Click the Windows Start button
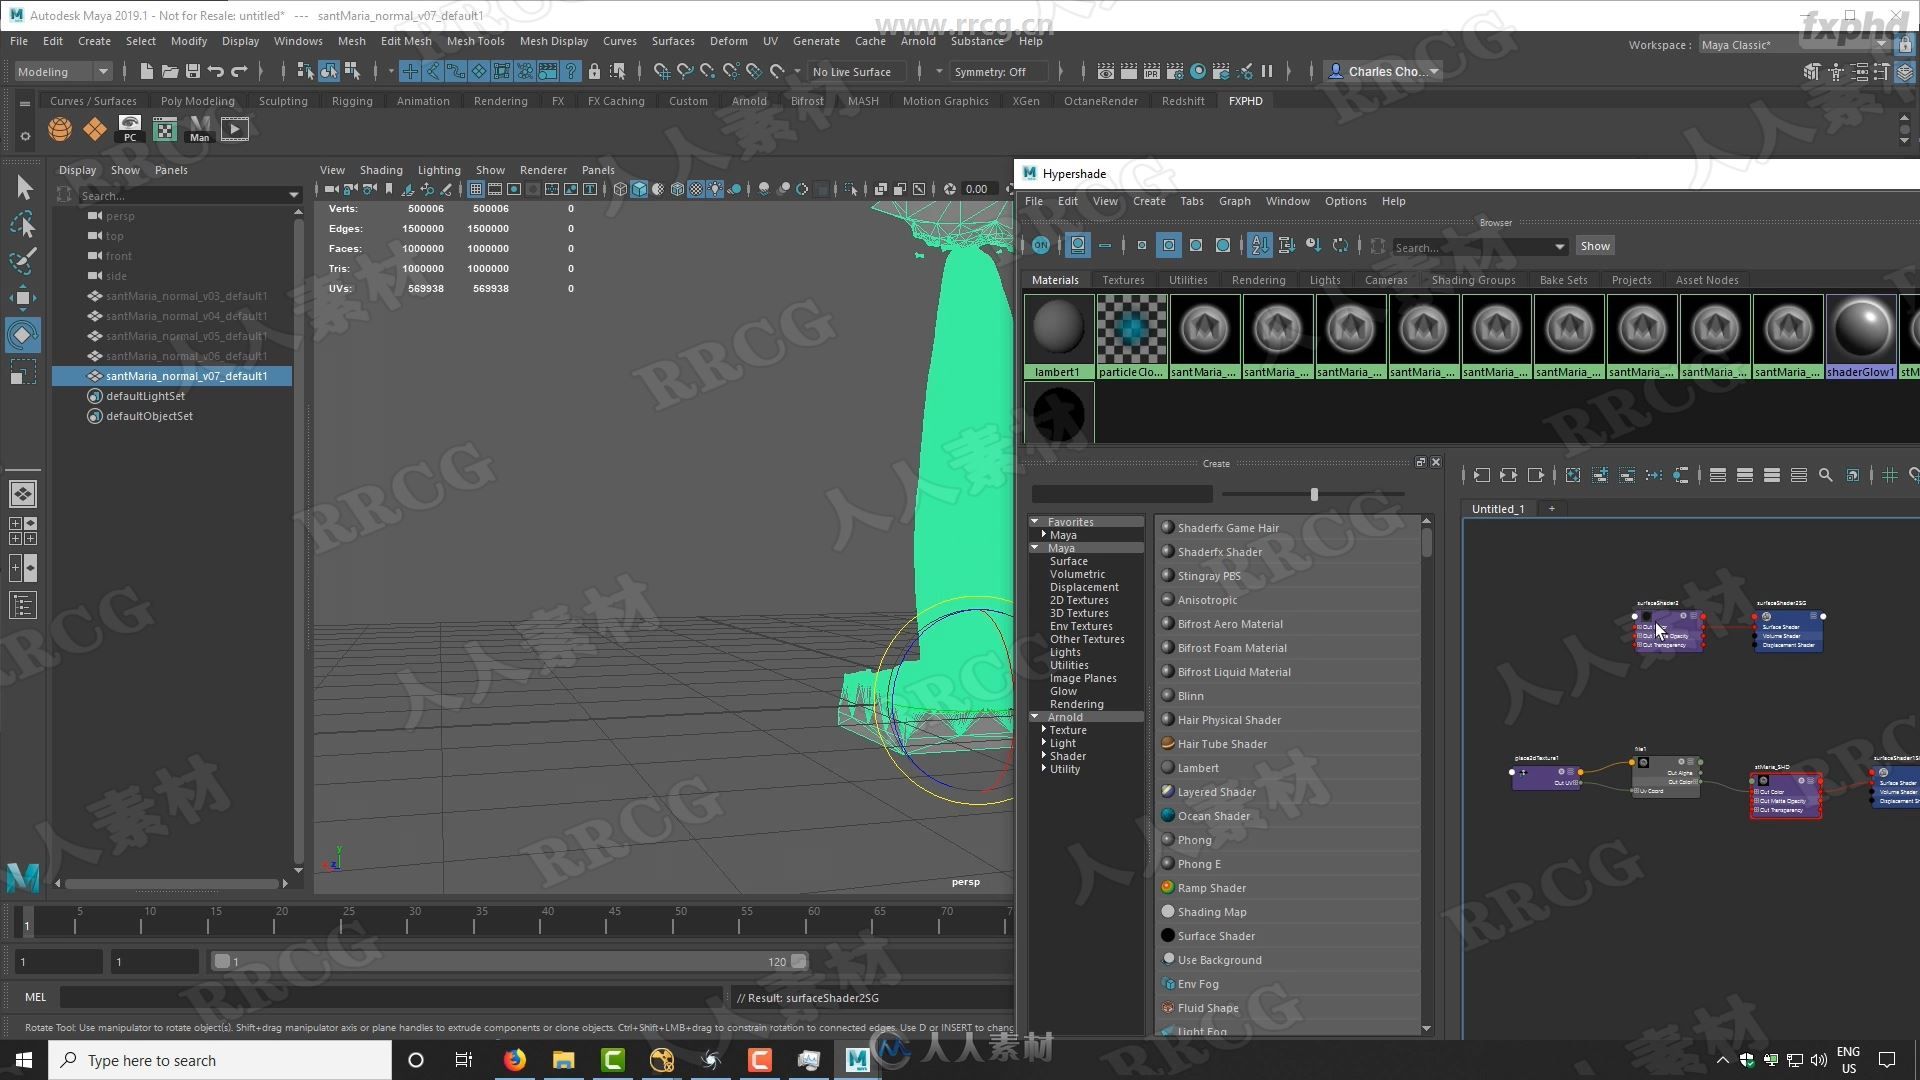Screen dimensions: 1920x1080 click(24, 1060)
